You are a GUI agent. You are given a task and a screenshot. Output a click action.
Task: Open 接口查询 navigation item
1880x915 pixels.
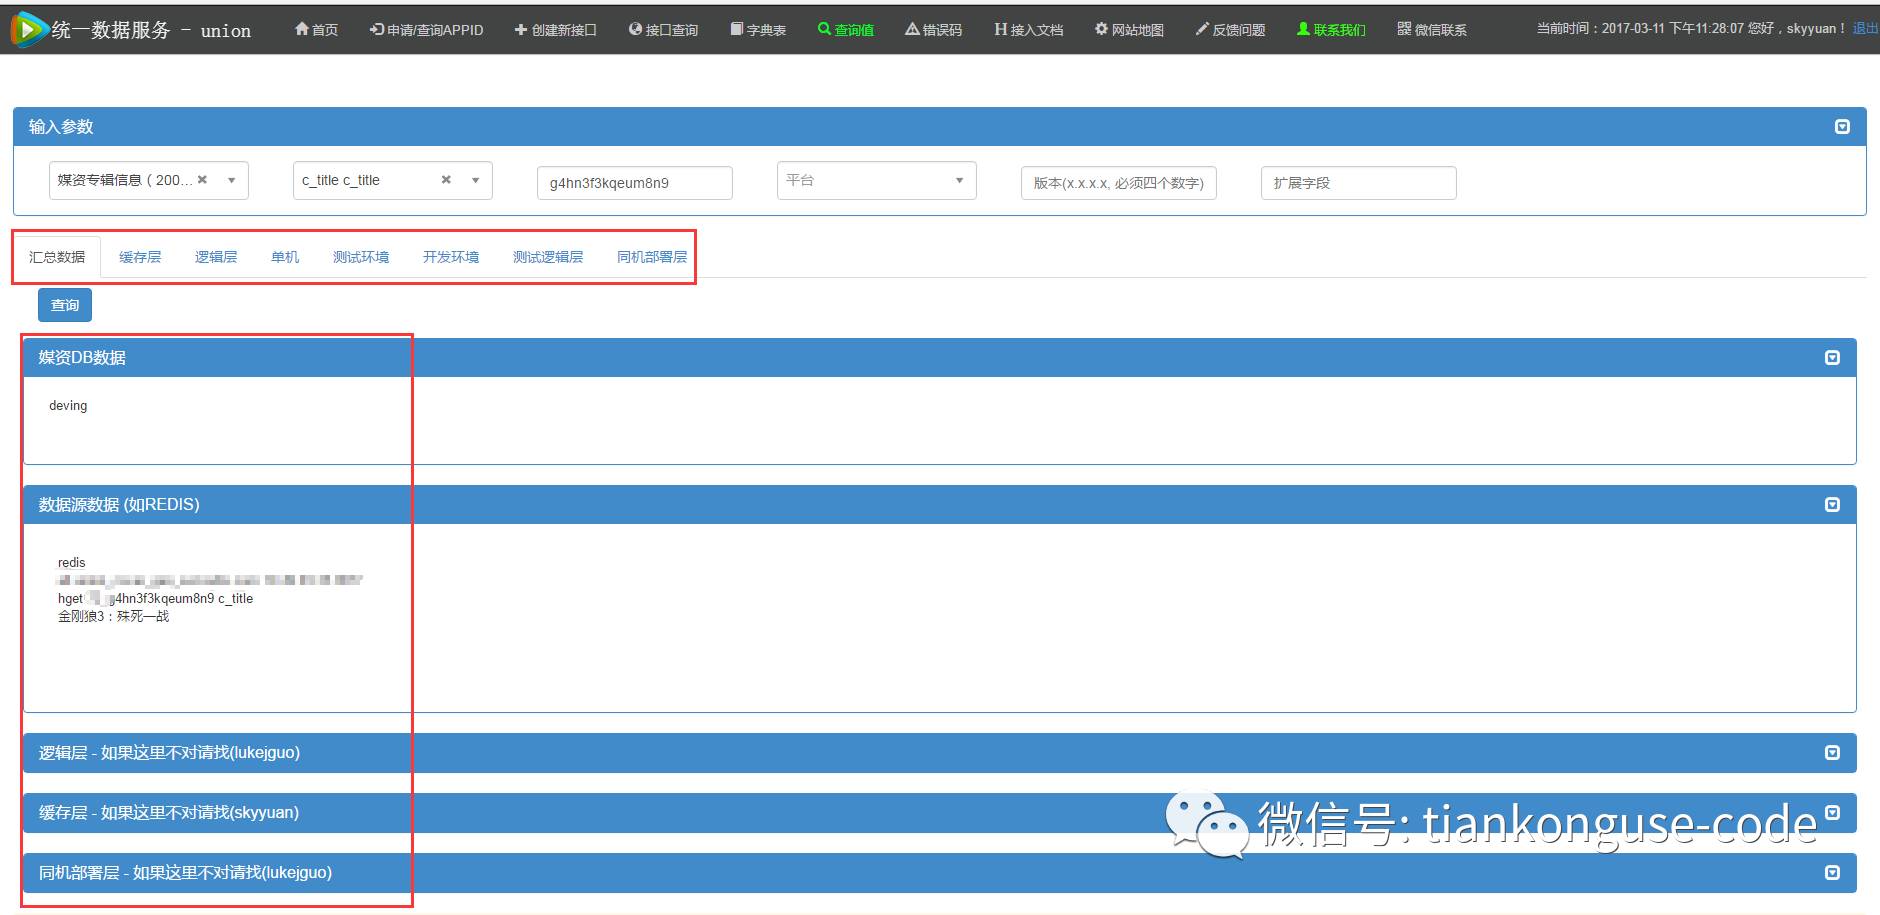click(663, 30)
